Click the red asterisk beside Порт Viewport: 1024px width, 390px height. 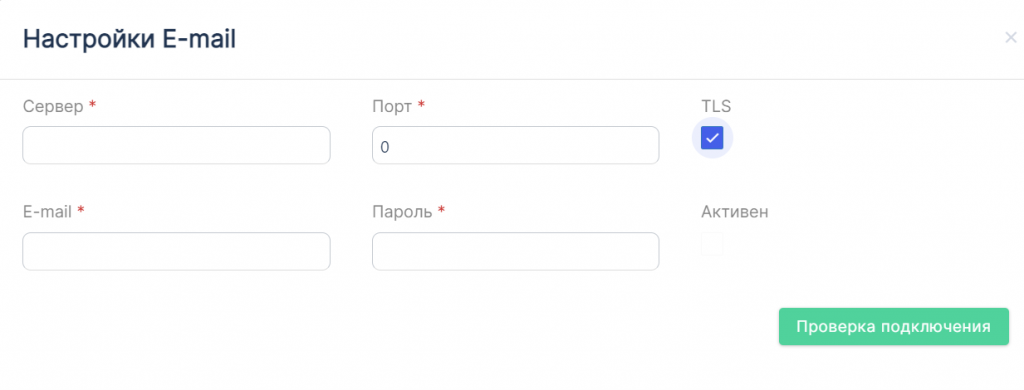click(421, 105)
